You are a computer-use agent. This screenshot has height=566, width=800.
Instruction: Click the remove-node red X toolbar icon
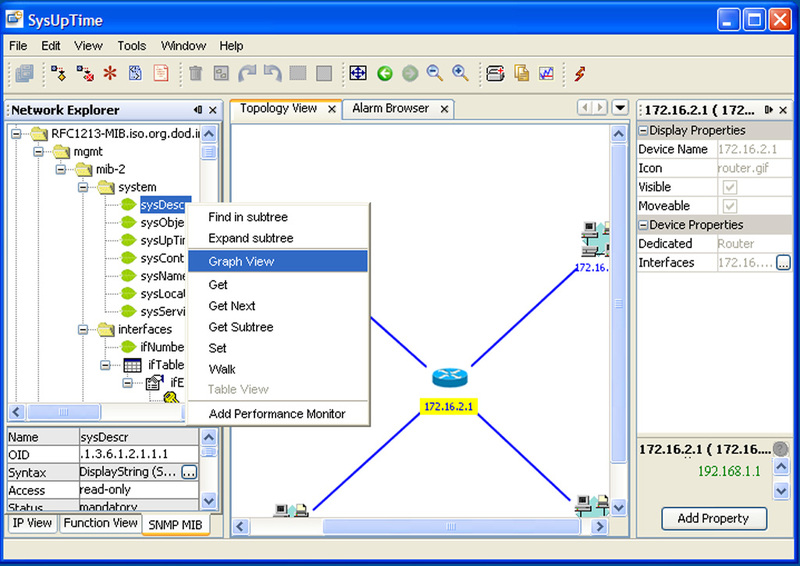point(85,73)
